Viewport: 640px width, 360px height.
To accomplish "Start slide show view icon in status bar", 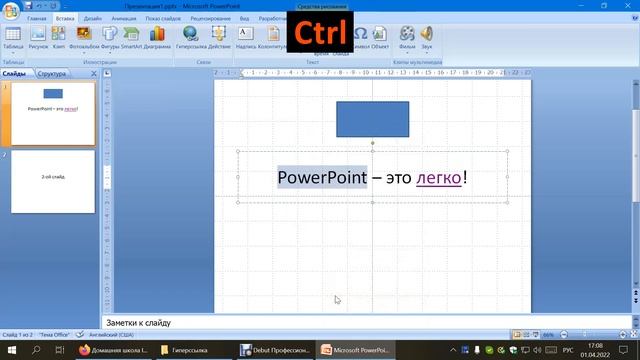I will point(535,334).
